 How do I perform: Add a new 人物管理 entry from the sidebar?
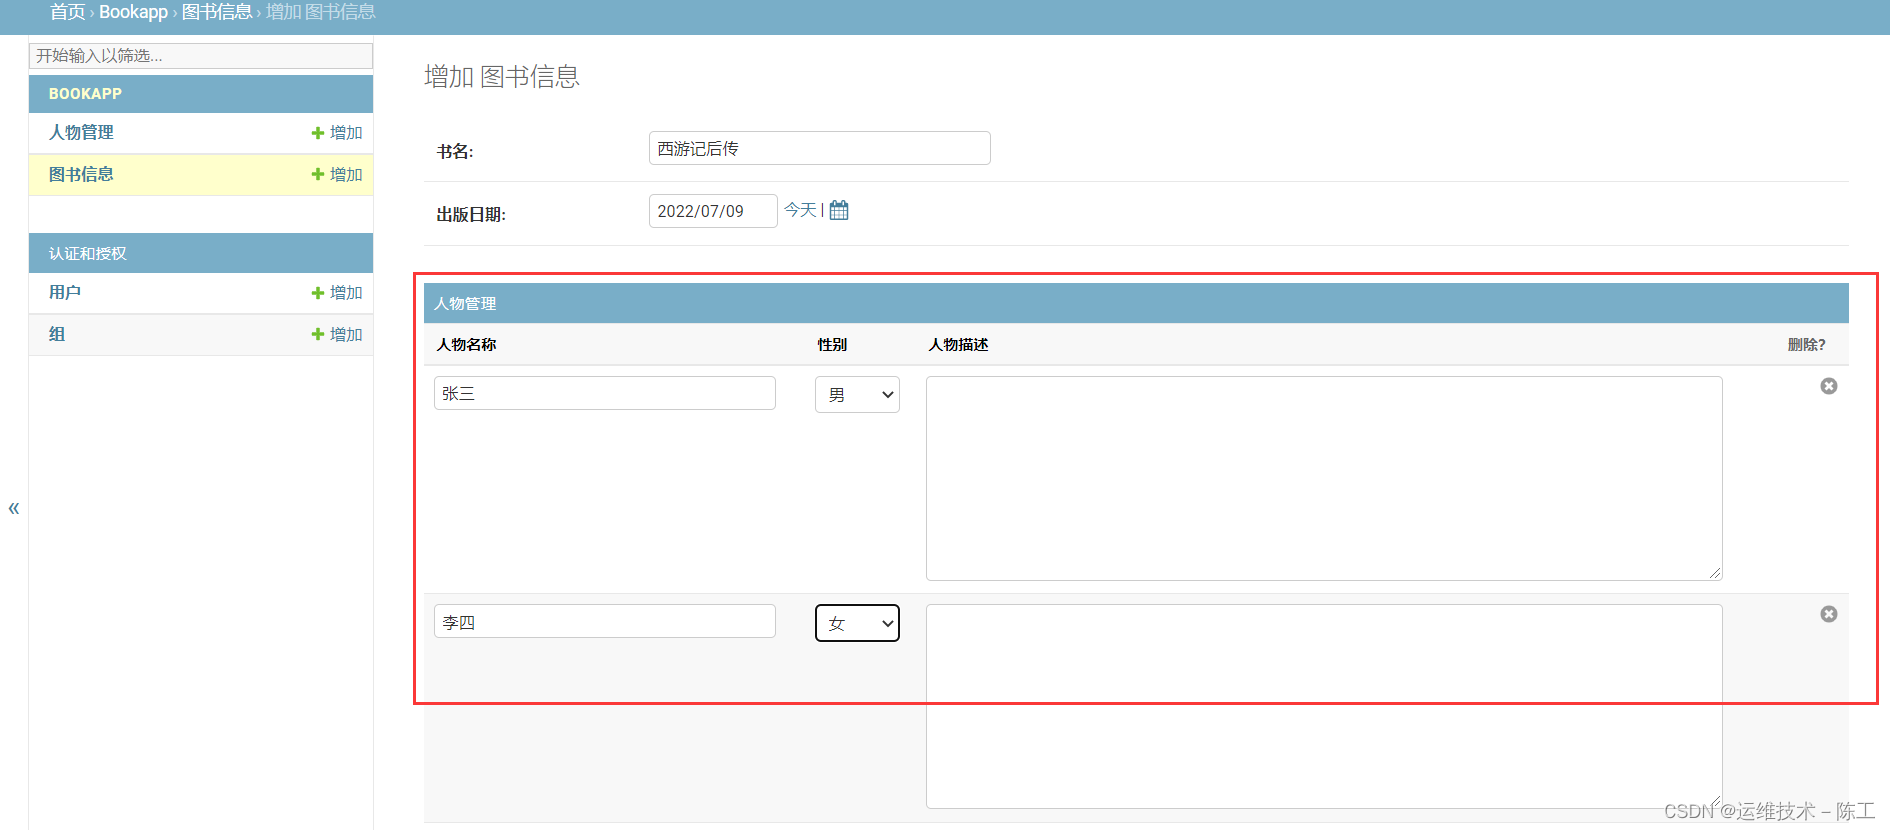[x=337, y=132]
